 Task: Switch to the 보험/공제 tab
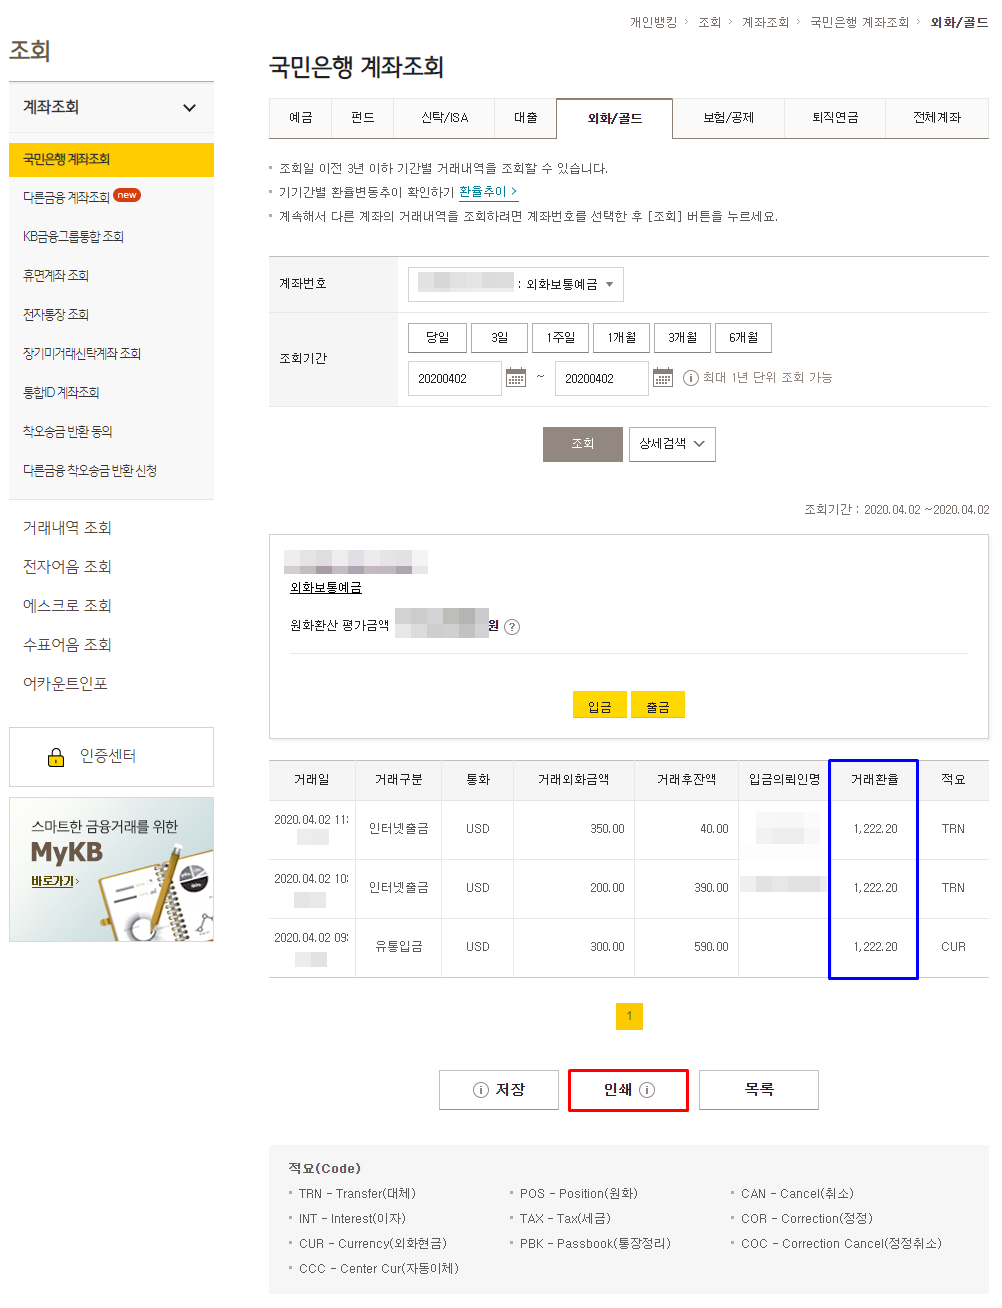click(729, 118)
